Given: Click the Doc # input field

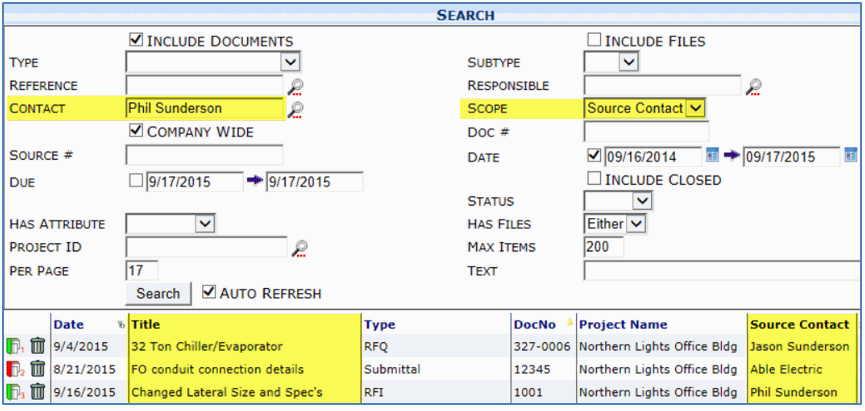Looking at the screenshot, I should click(646, 132).
